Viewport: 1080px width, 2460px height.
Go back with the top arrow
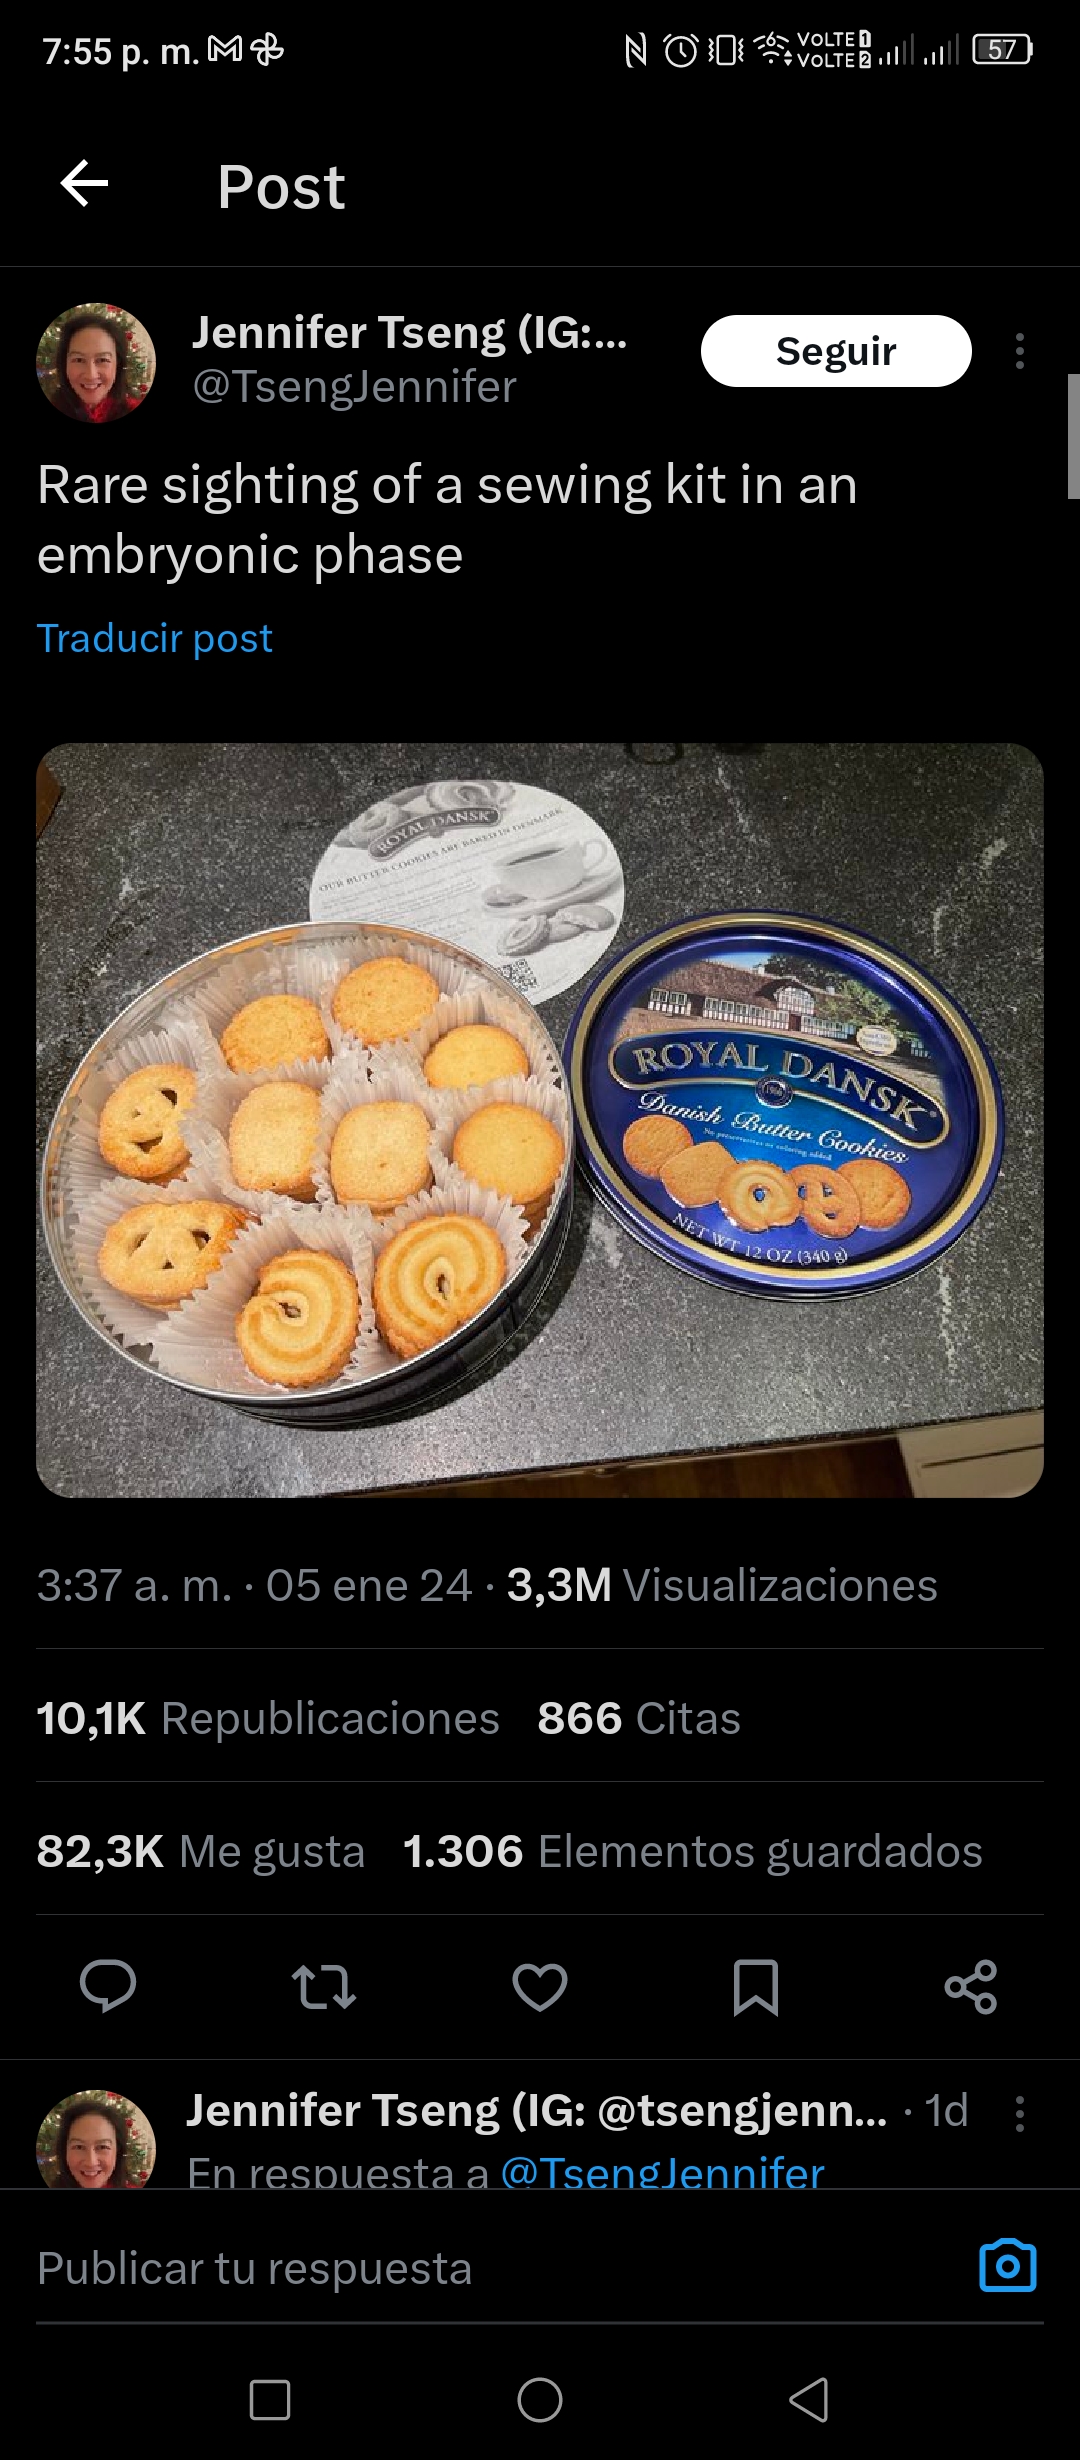84,184
